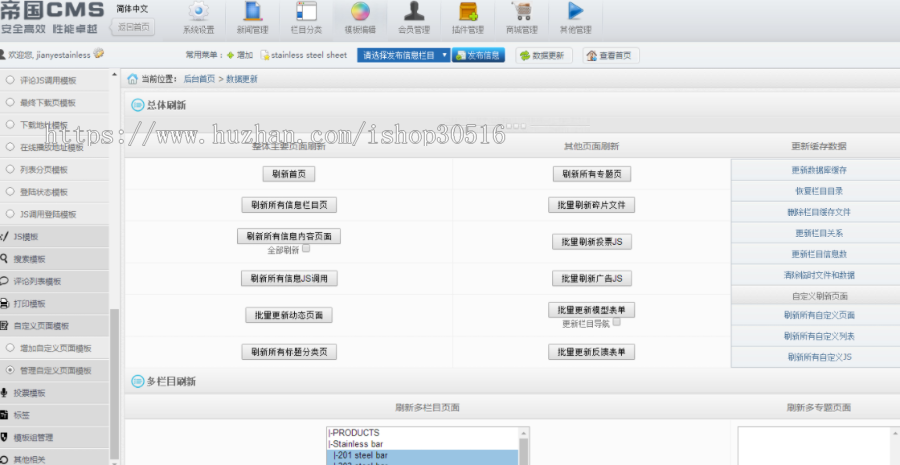Enable the 全部刷新 checkbox
900x465 pixels.
[x=307, y=249]
